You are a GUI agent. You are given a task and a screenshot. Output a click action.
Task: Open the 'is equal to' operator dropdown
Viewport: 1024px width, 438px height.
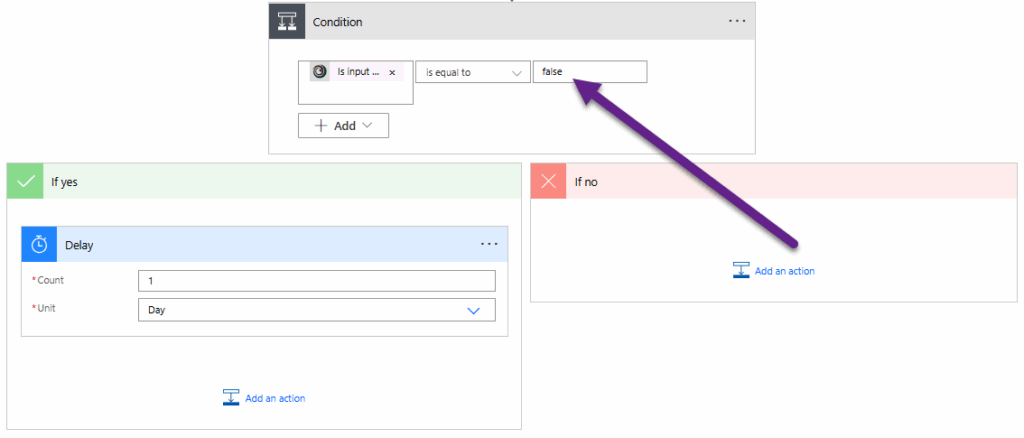coord(473,72)
